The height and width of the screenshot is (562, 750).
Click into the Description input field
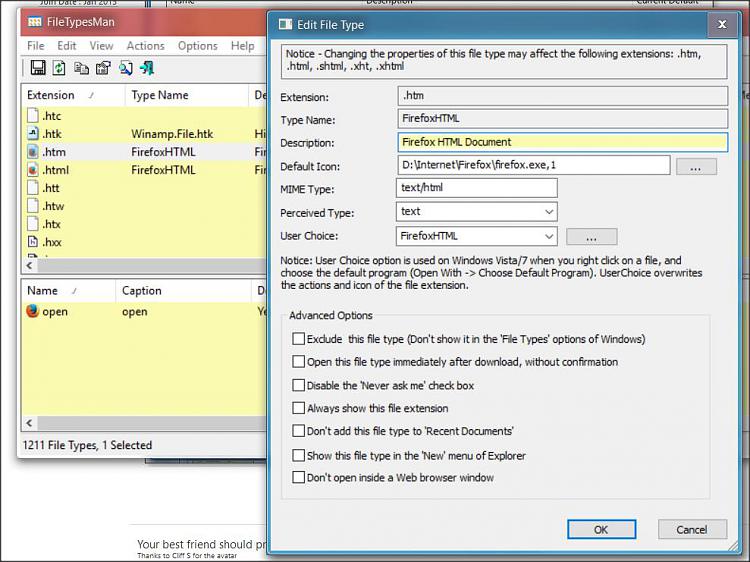pyautogui.click(x=562, y=142)
